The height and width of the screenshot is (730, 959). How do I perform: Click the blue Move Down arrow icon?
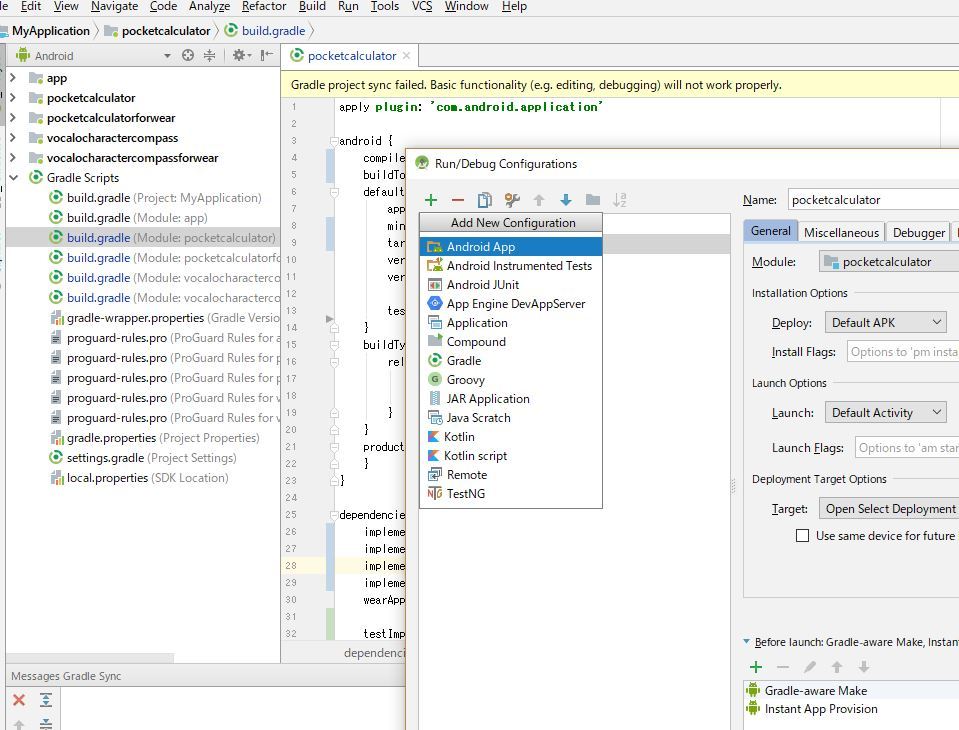(x=566, y=200)
